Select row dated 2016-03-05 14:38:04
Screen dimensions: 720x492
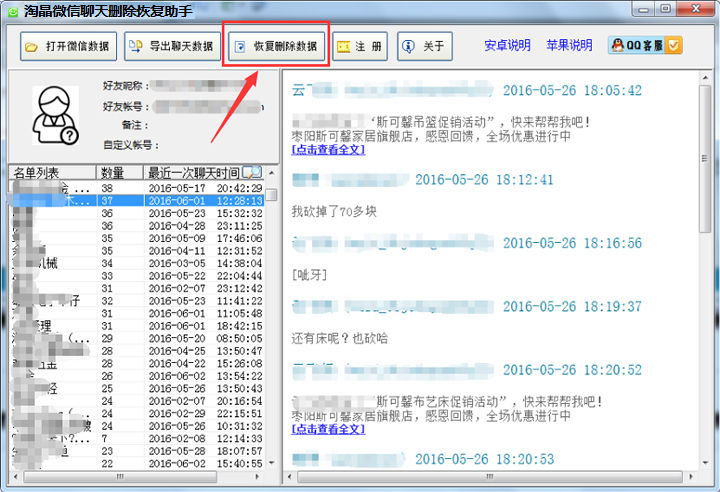pyautogui.click(x=137, y=263)
